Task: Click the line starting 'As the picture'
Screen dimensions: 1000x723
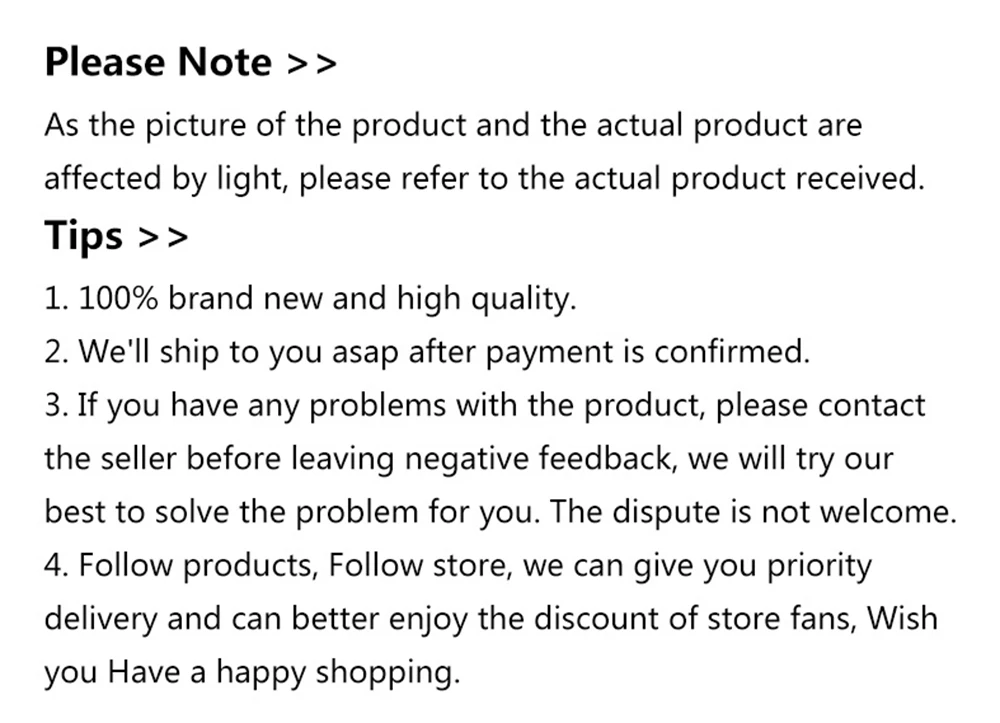Action: tap(453, 124)
